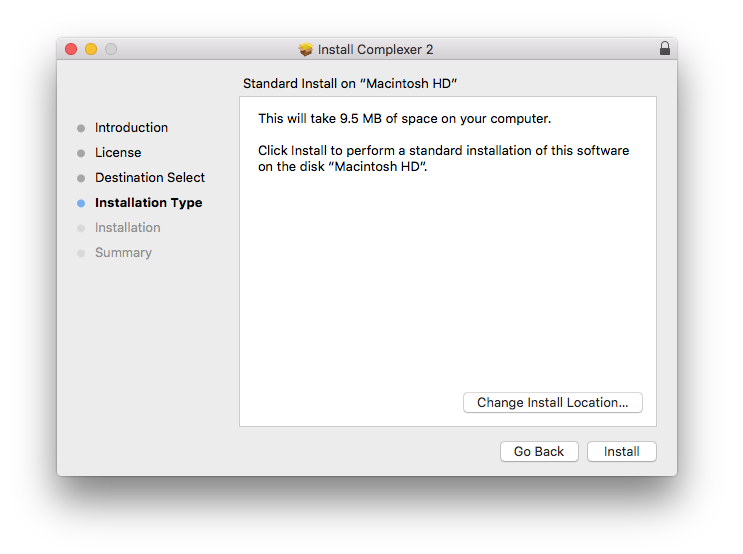The width and height of the screenshot is (743, 554).
Task: Click the greyed-out zoom window button
Action: [x=111, y=49]
